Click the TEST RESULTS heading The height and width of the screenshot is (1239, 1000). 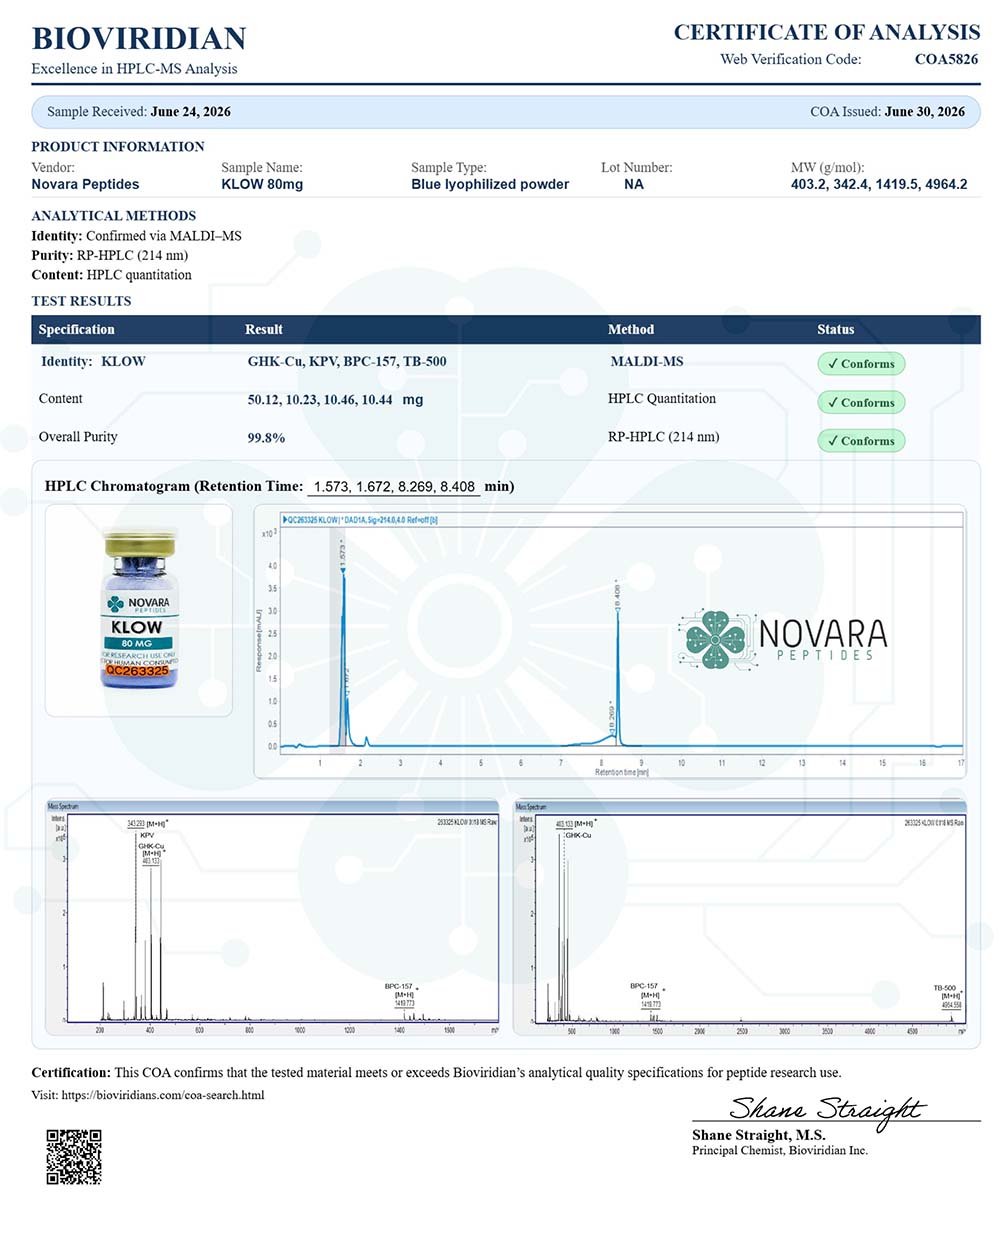[x=81, y=301]
